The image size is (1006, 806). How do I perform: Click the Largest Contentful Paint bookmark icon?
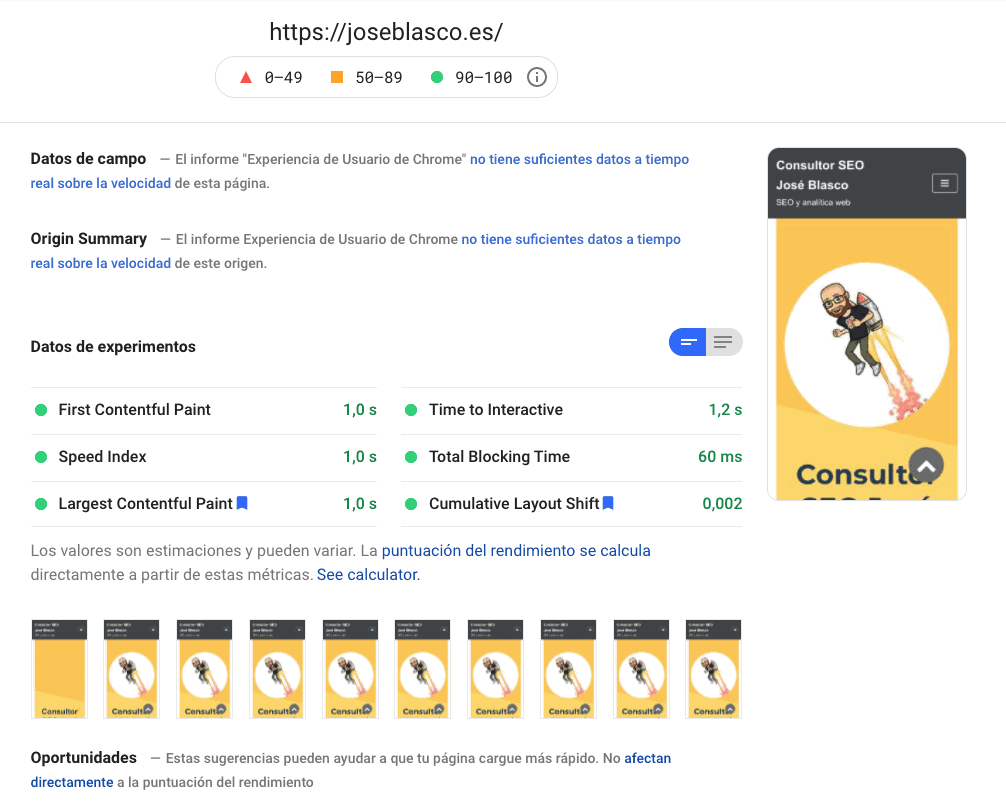click(x=242, y=503)
